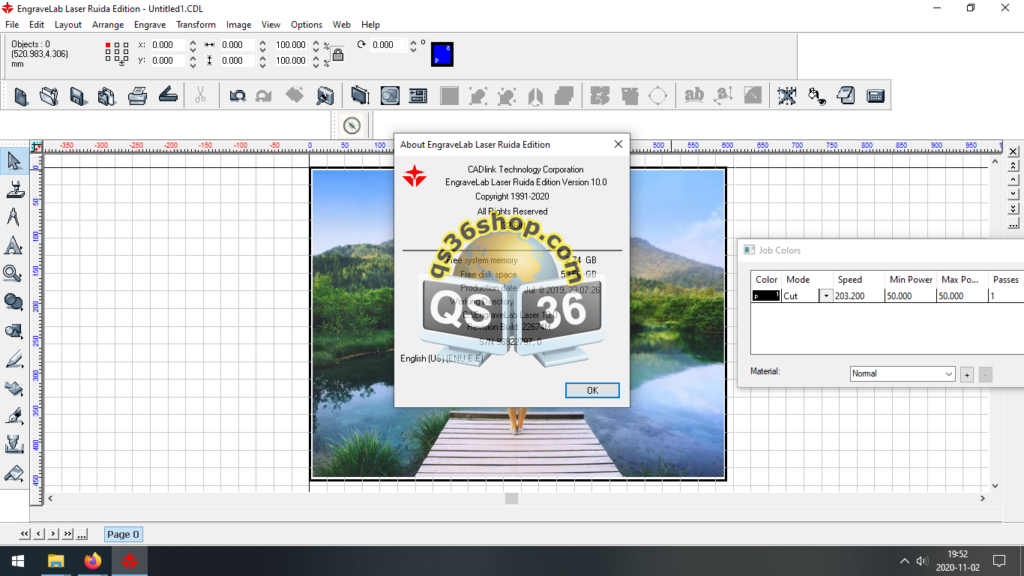This screenshot has height=576, width=1024.
Task: Click the Undo toolbar icon
Action: [x=237, y=96]
